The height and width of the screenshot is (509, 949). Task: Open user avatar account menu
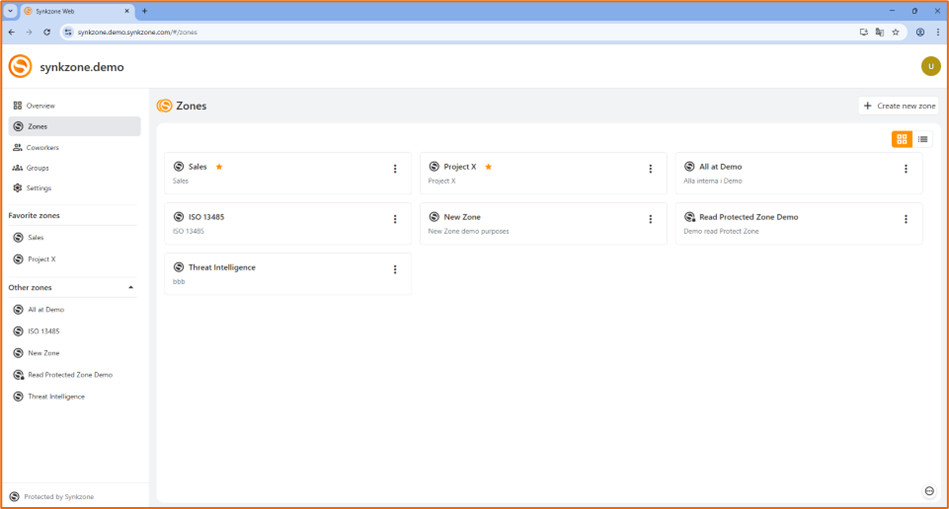coord(930,66)
